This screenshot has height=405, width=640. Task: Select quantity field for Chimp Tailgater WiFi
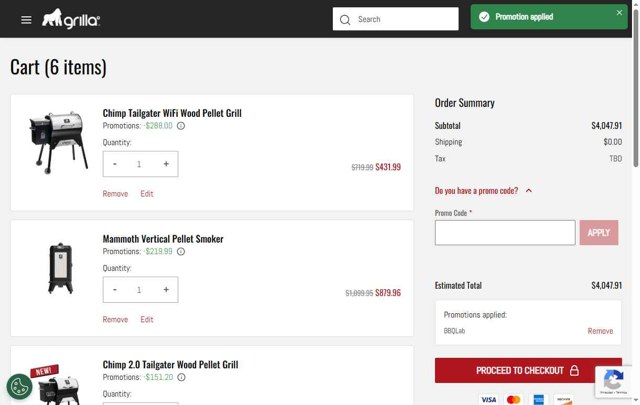coord(139,164)
